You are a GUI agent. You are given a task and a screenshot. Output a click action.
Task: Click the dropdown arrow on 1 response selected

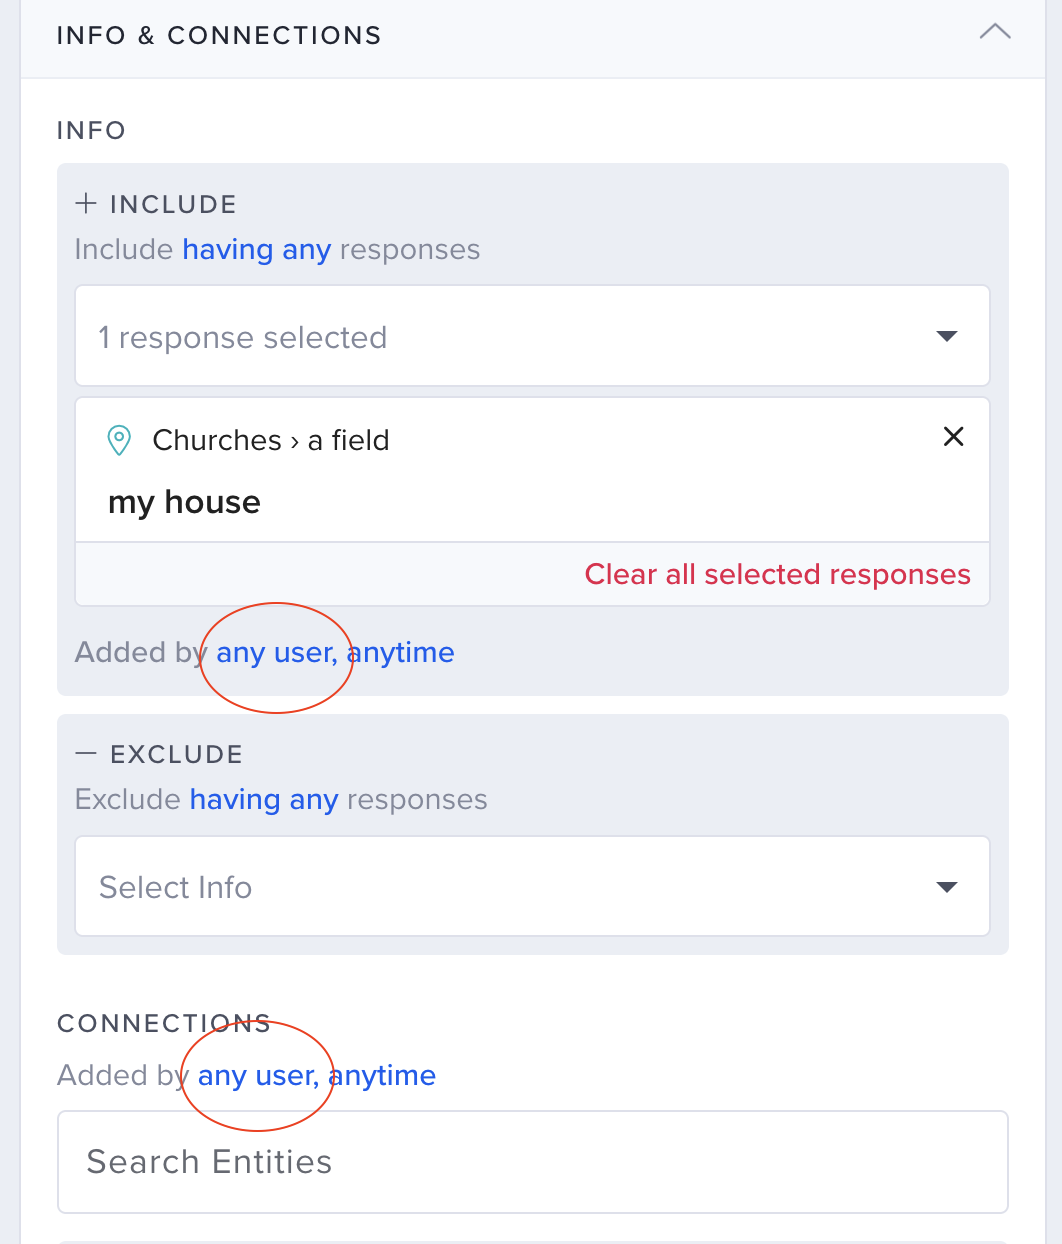946,336
